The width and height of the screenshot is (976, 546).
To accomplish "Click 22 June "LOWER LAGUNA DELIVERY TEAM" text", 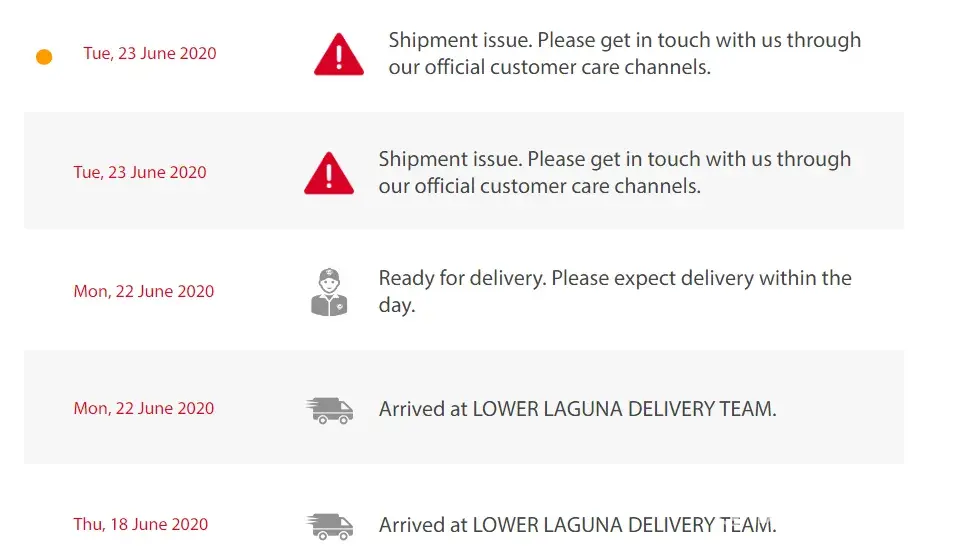I will tap(624, 408).
